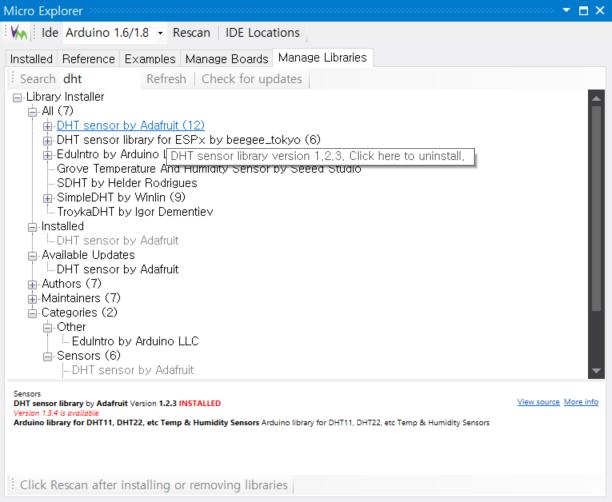The image size is (612, 502).
Task: Maximize the Micro Explorer panel
Action: click(x=584, y=11)
